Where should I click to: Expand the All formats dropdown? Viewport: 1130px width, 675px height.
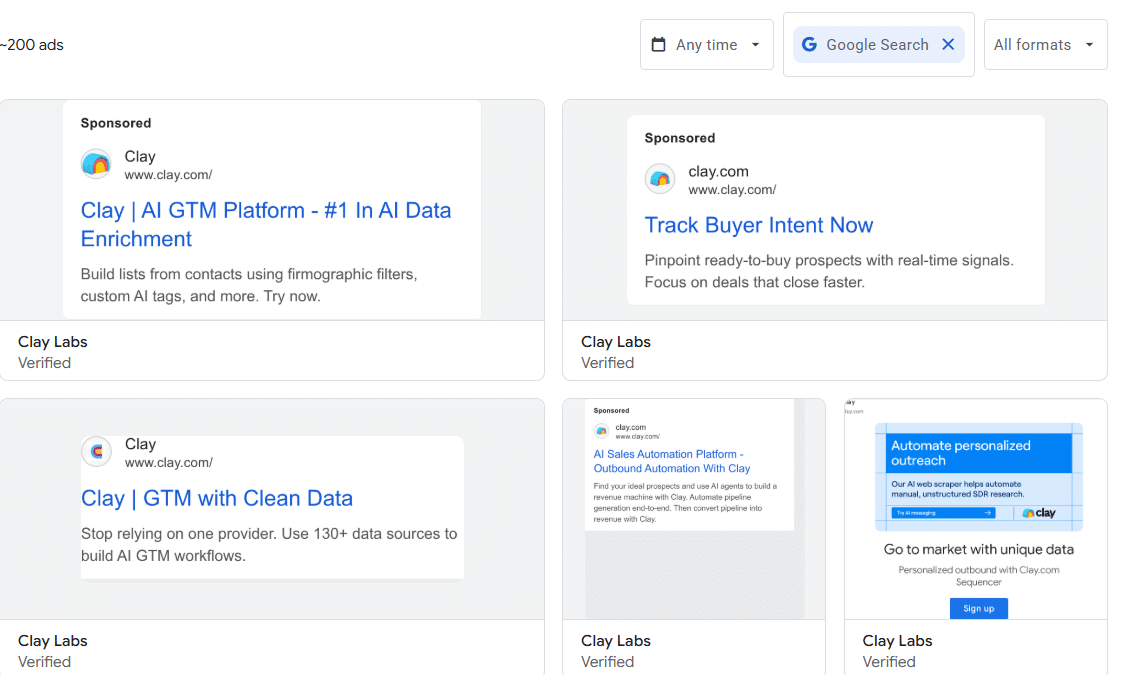1044,45
